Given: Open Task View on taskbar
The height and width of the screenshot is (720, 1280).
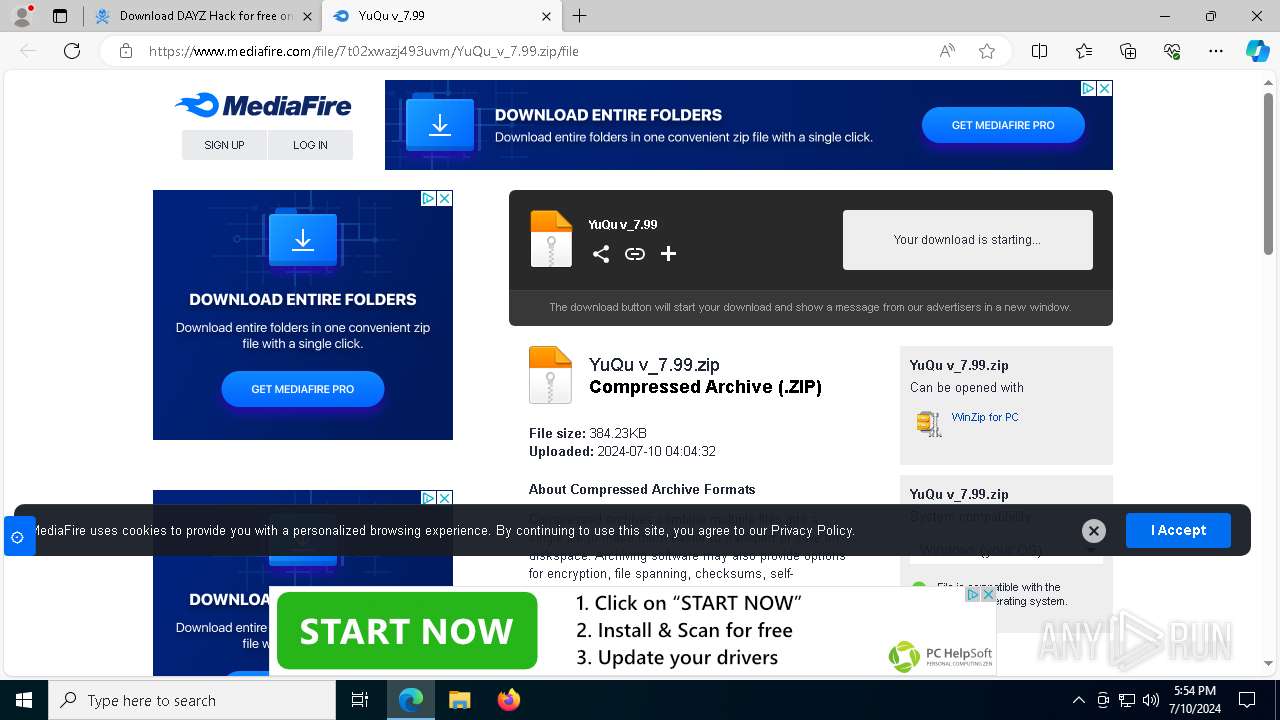Looking at the screenshot, I should click(360, 700).
